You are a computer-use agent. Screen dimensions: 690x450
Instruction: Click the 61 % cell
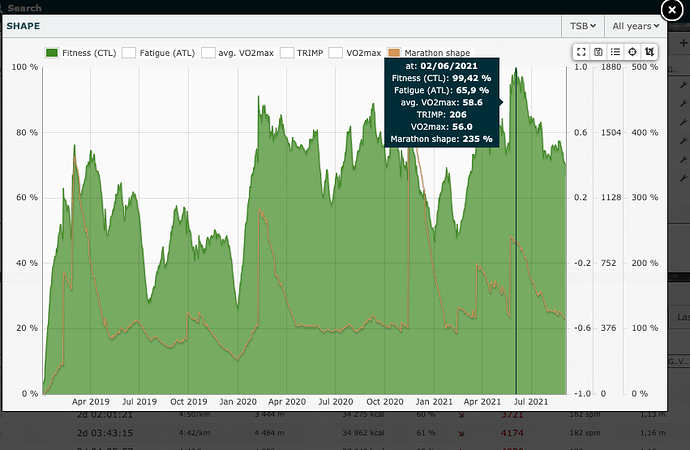coord(426,433)
